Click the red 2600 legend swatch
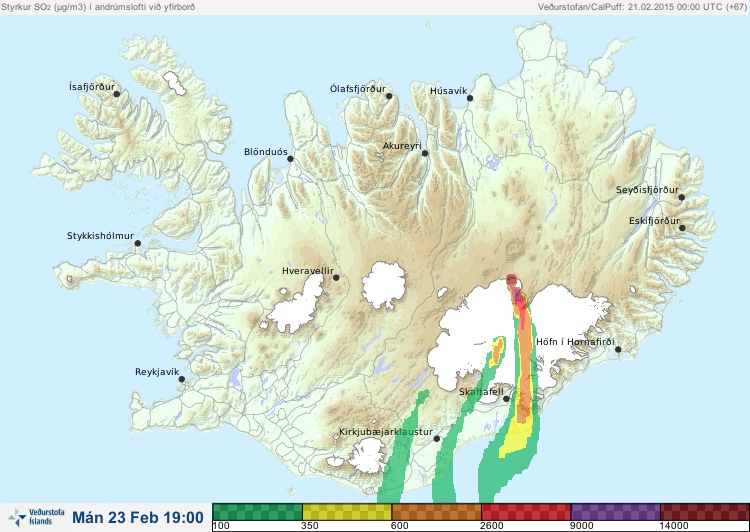The image size is (750, 532). click(526, 512)
